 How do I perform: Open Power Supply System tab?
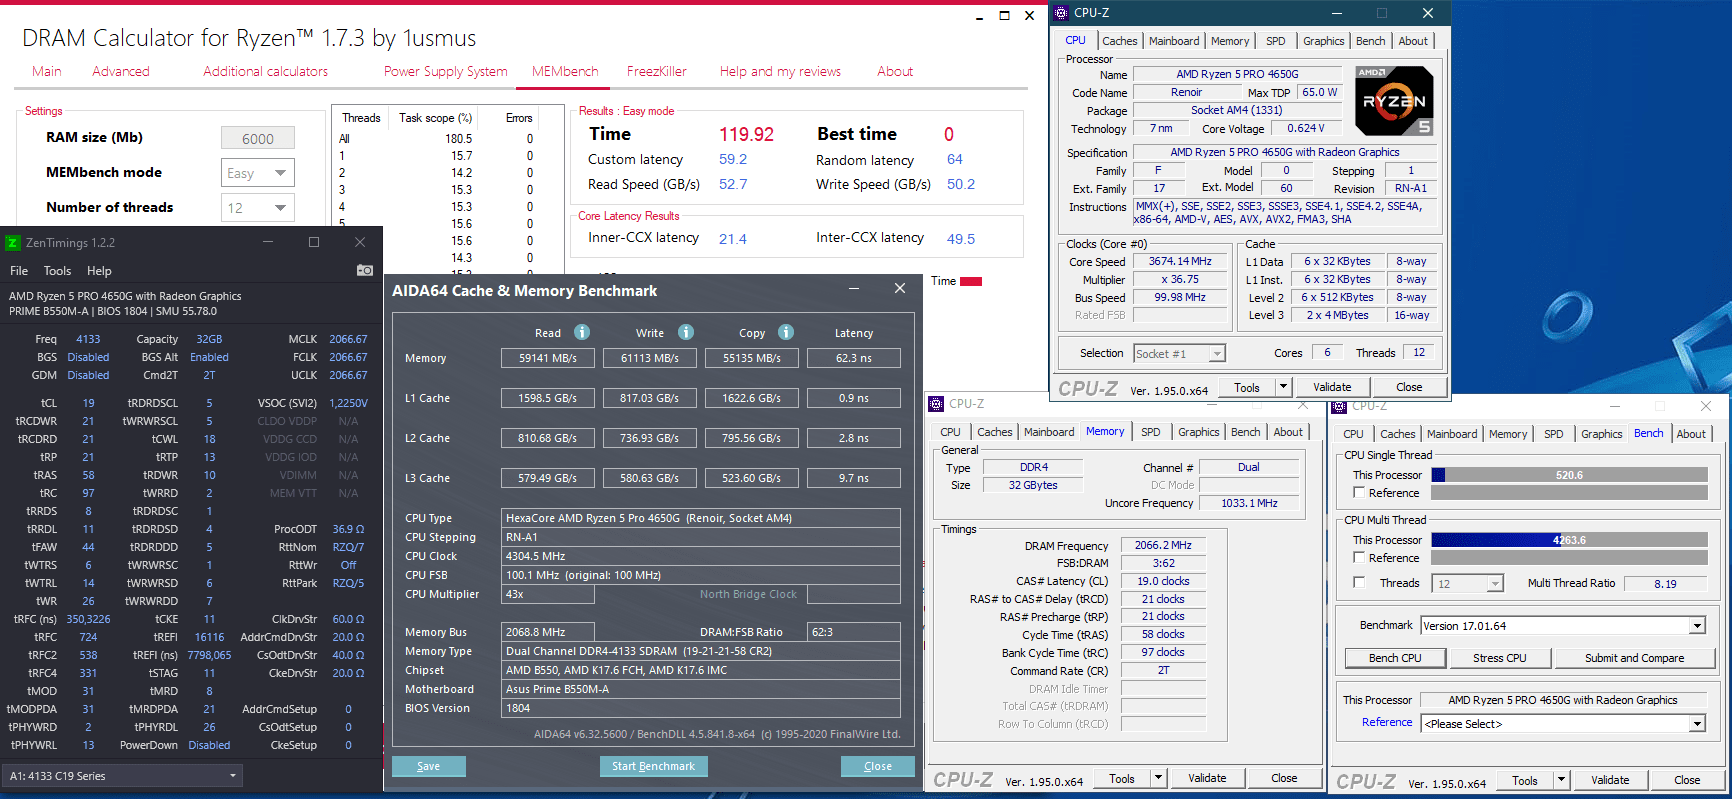click(446, 71)
